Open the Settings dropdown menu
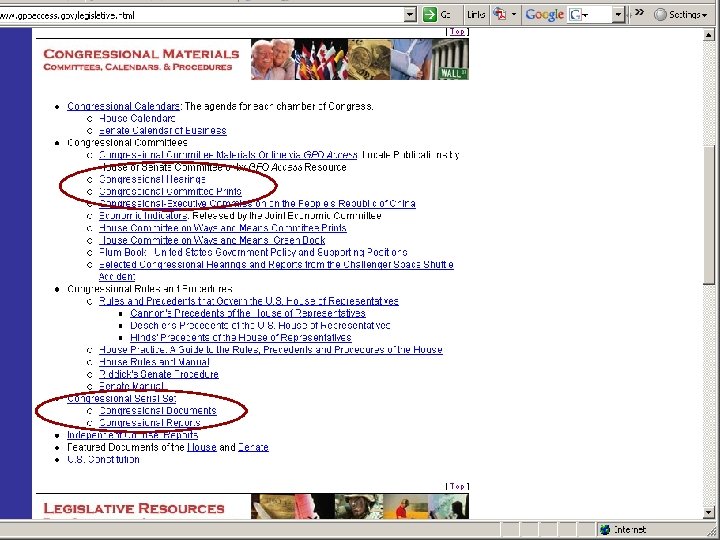The image size is (720, 540). [687, 15]
